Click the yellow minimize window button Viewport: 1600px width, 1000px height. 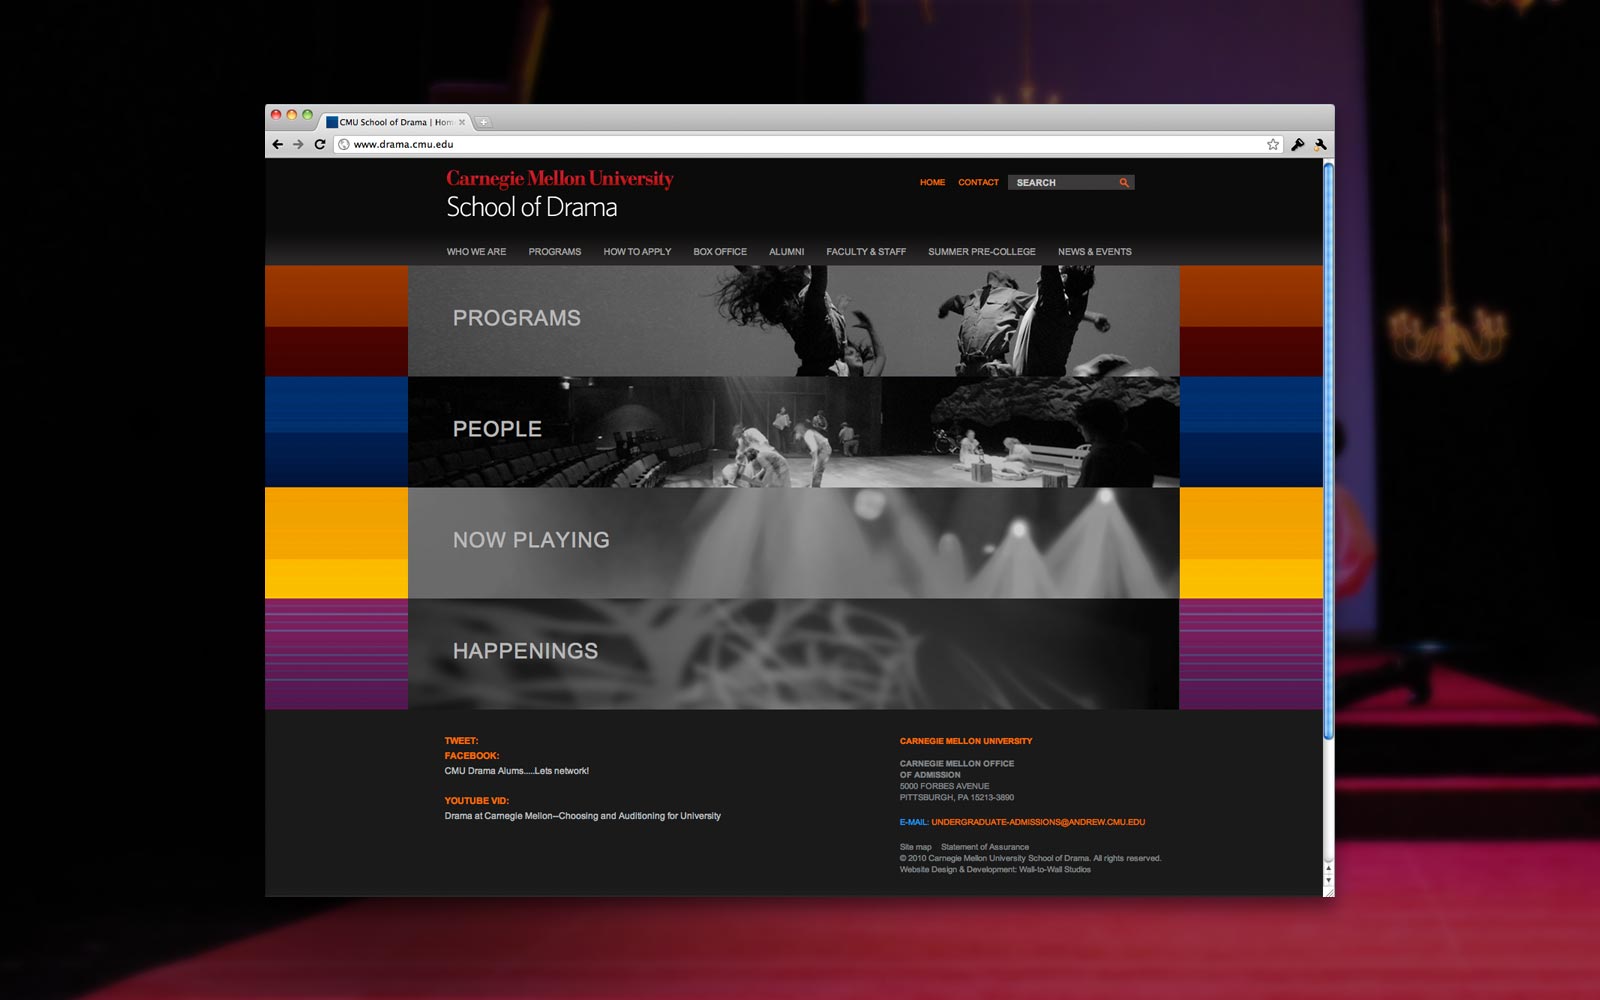292,115
